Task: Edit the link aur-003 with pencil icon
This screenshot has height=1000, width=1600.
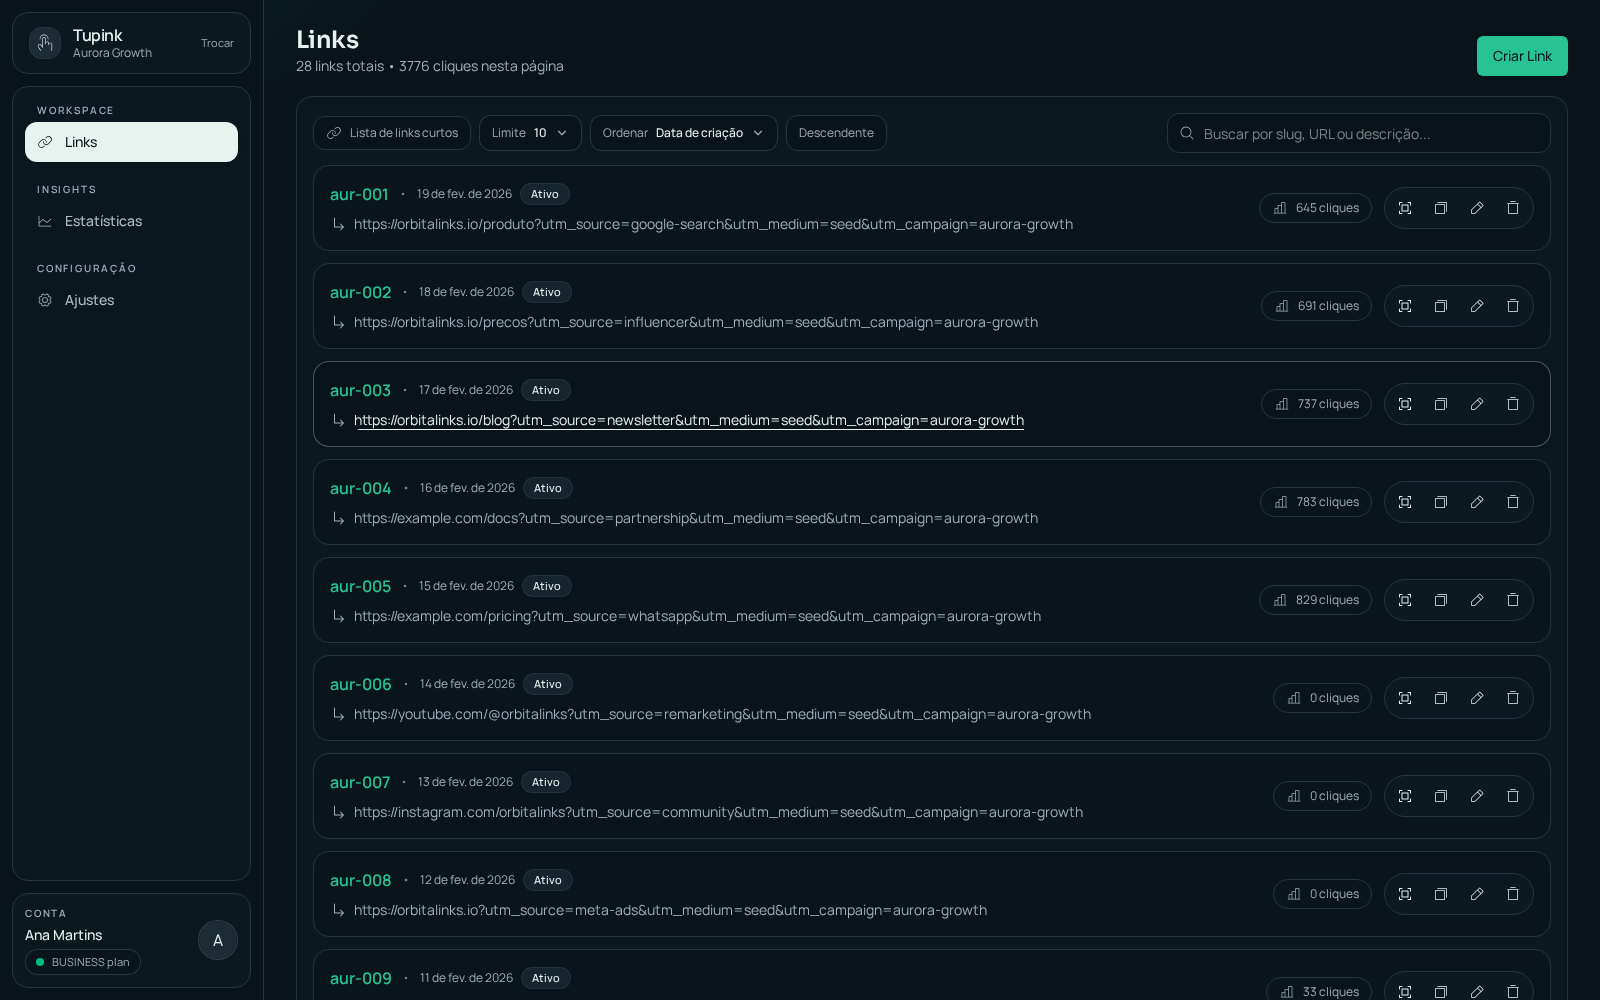Action: [x=1477, y=404]
